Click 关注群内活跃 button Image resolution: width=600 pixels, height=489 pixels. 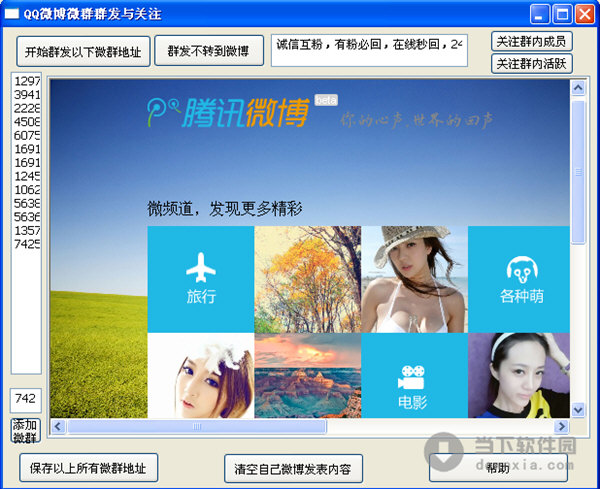(x=532, y=64)
